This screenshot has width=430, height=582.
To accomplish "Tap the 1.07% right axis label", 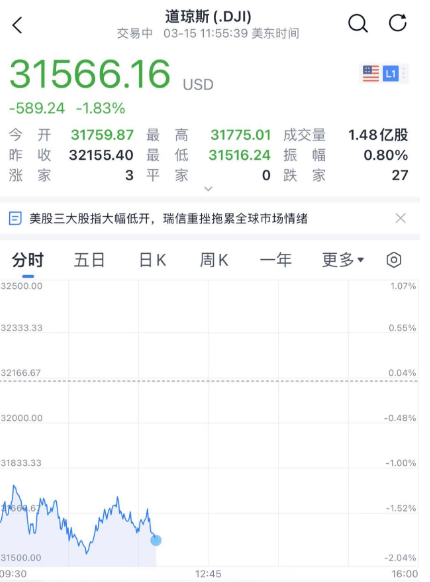I will pyautogui.click(x=403, y=286).
